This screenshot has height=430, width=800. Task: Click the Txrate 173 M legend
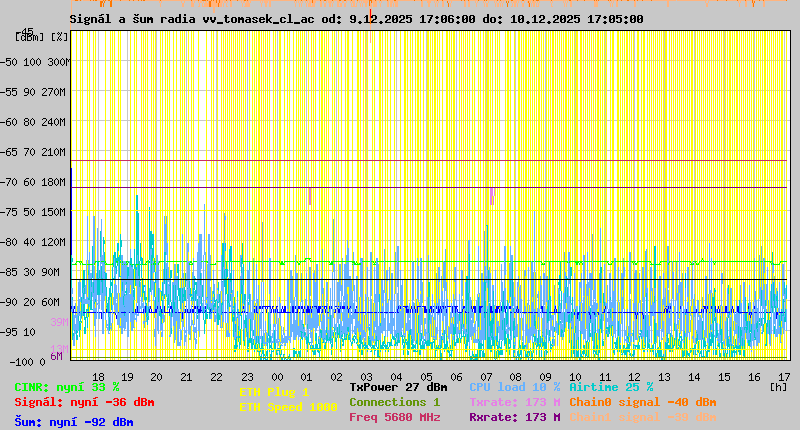(514, 402)
